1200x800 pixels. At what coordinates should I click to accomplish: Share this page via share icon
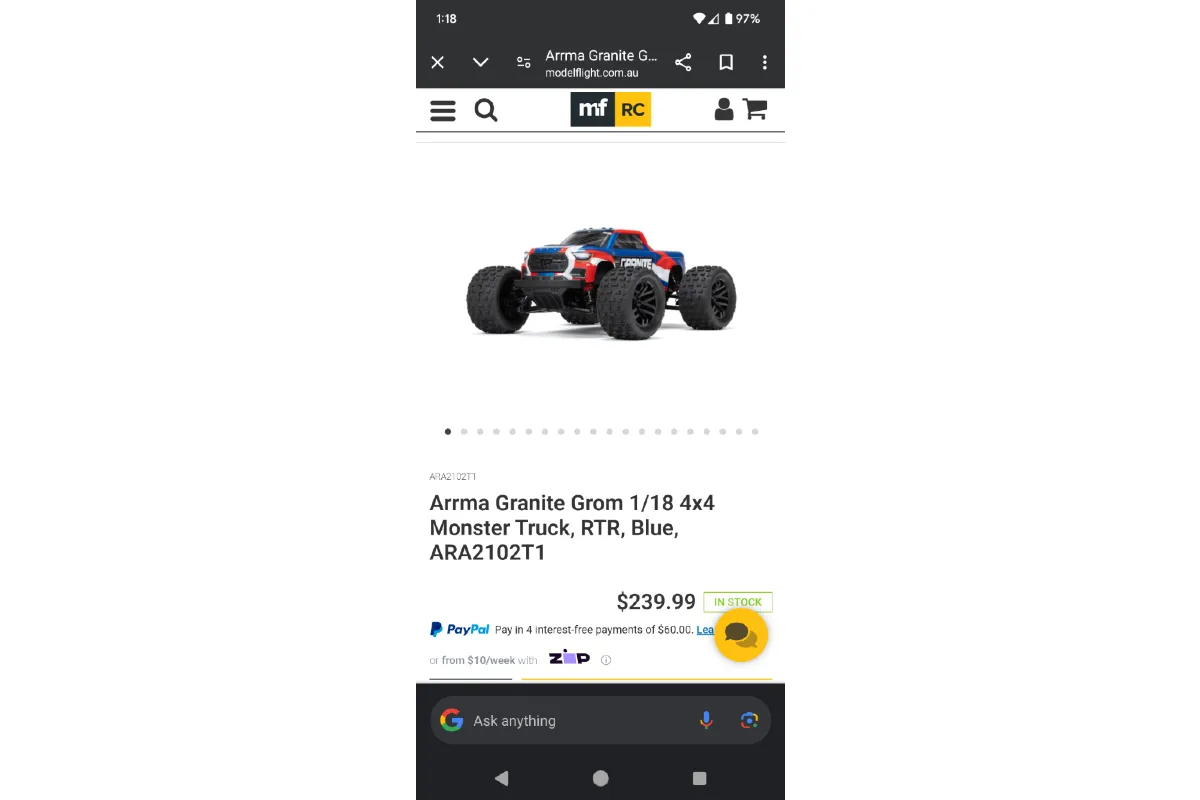(683, 62)
